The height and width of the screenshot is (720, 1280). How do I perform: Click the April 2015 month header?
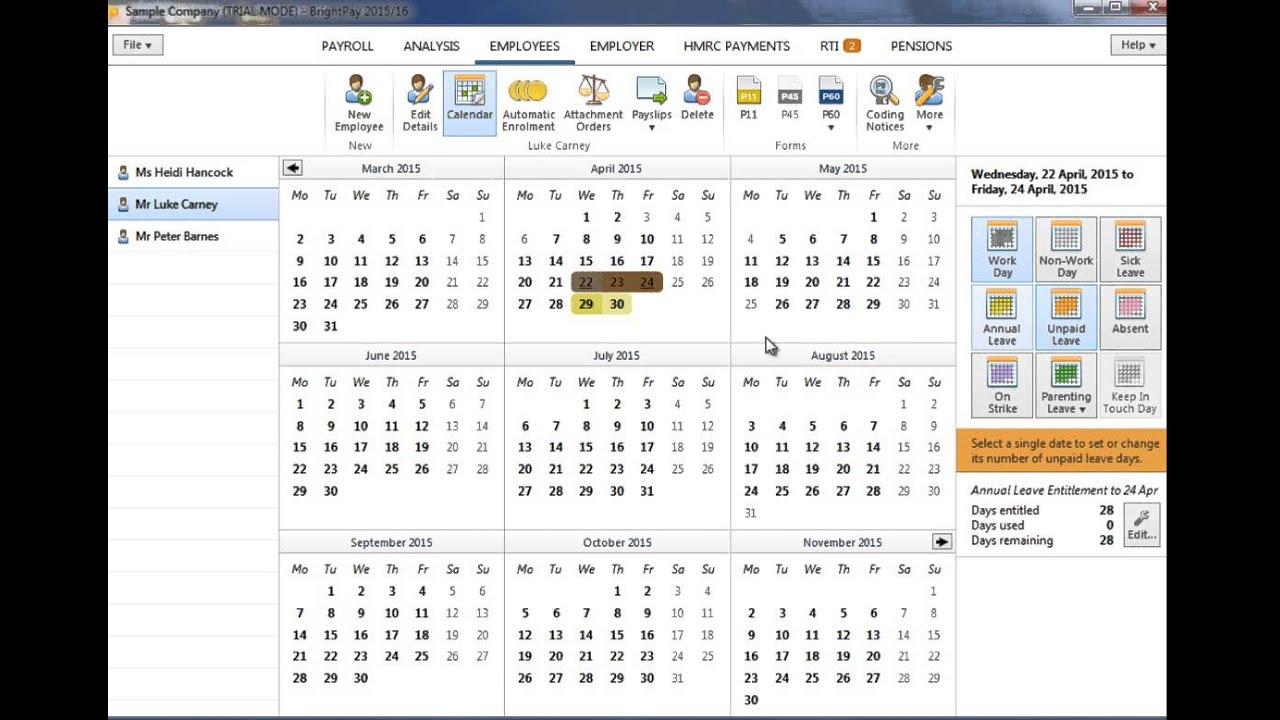[616, 168]
